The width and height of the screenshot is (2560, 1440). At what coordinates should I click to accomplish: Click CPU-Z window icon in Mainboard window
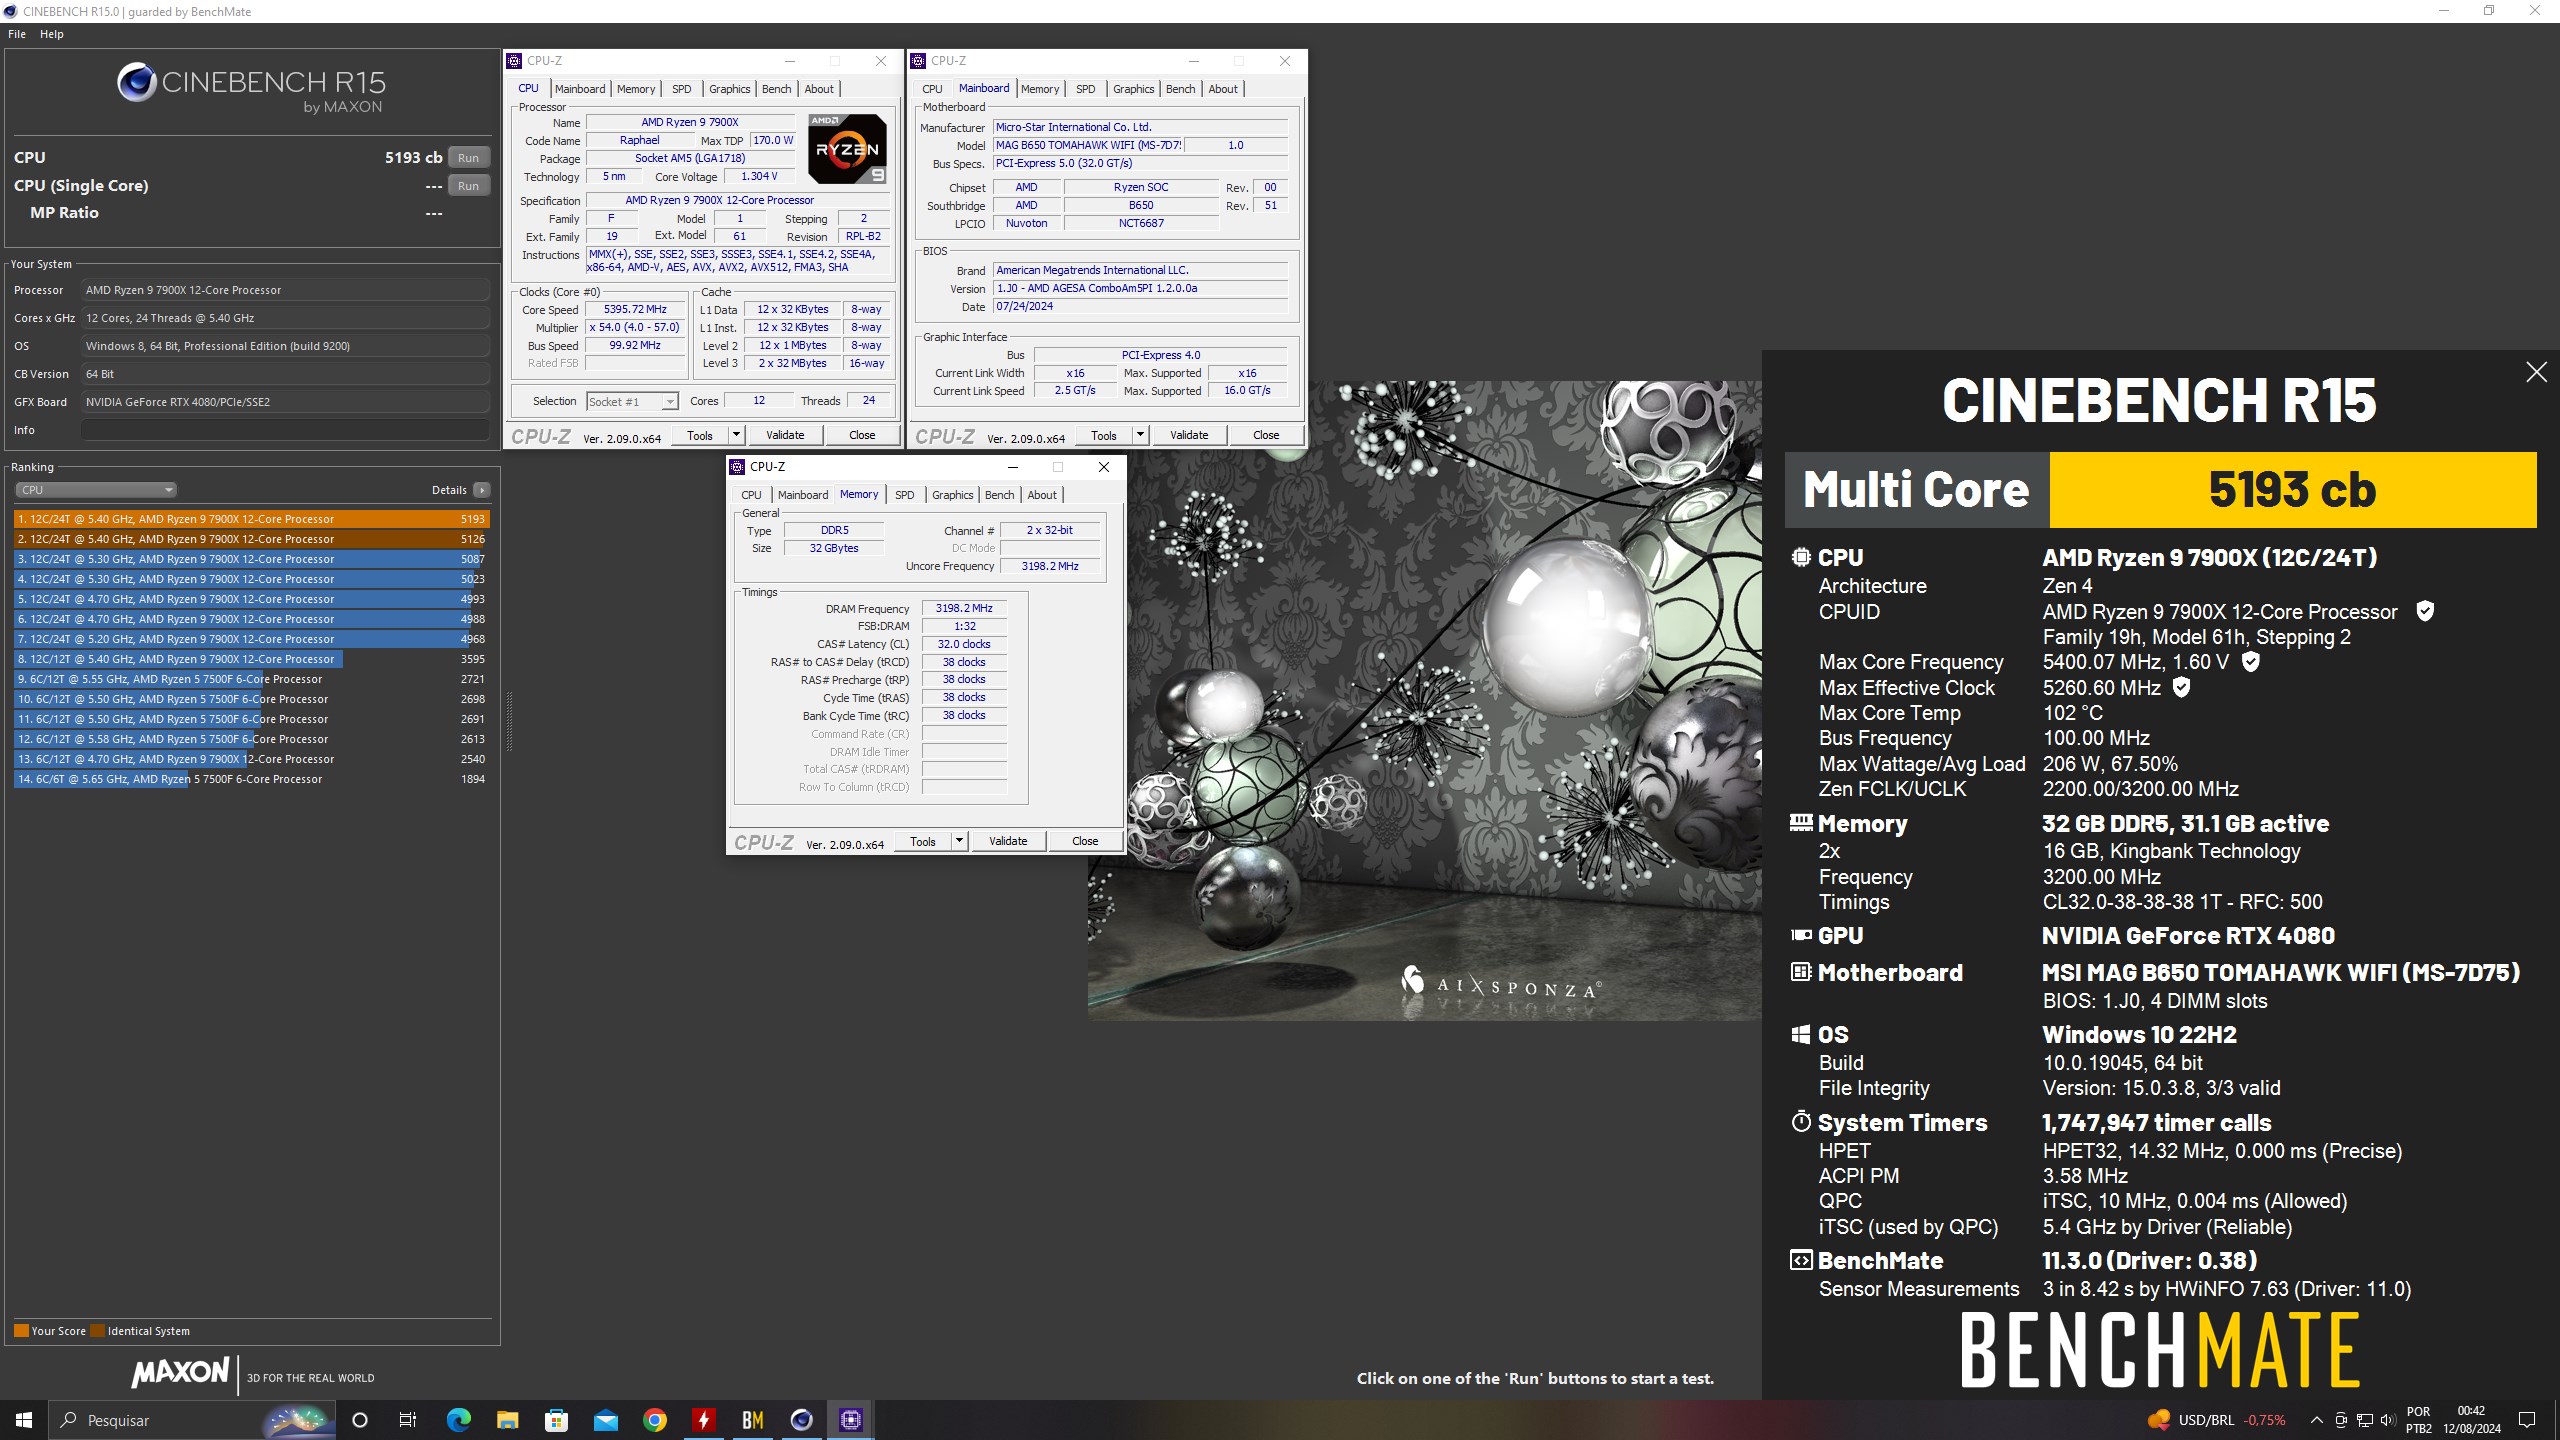[x=918, y=61]
